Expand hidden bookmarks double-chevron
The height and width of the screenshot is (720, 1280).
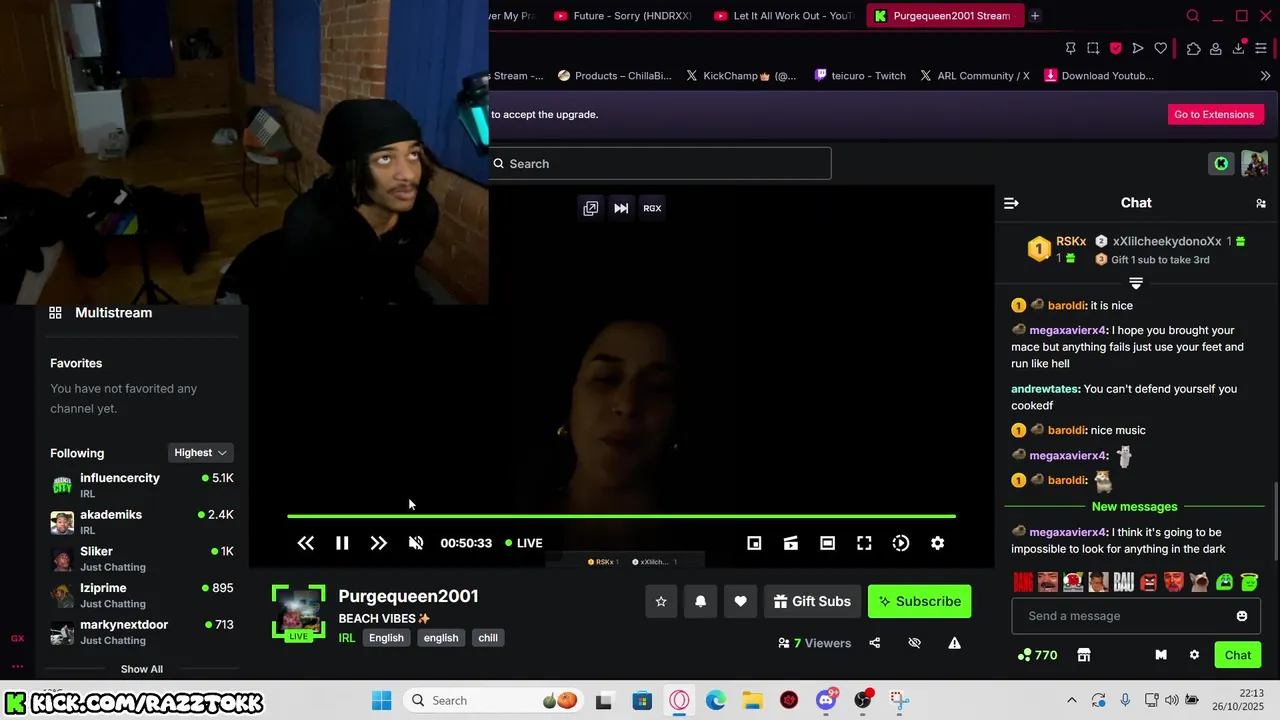[x=1265, y=76]
